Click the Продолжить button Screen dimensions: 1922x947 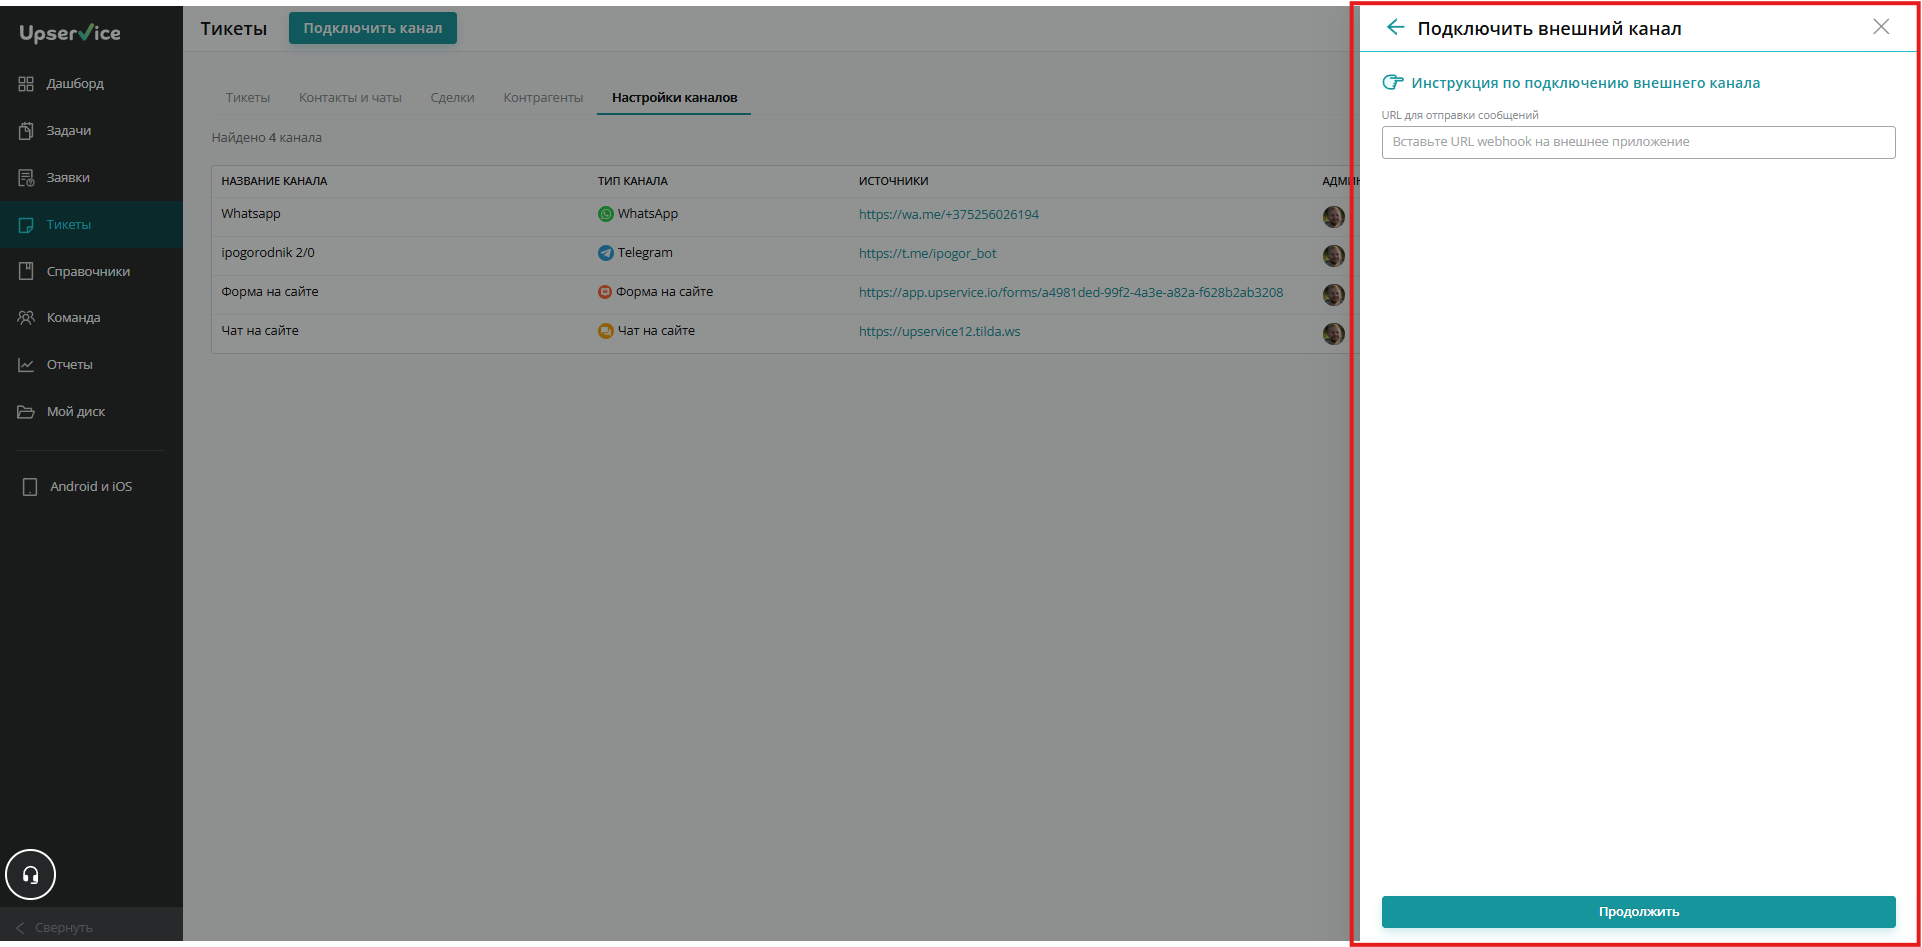click(x=1638, y=912)
